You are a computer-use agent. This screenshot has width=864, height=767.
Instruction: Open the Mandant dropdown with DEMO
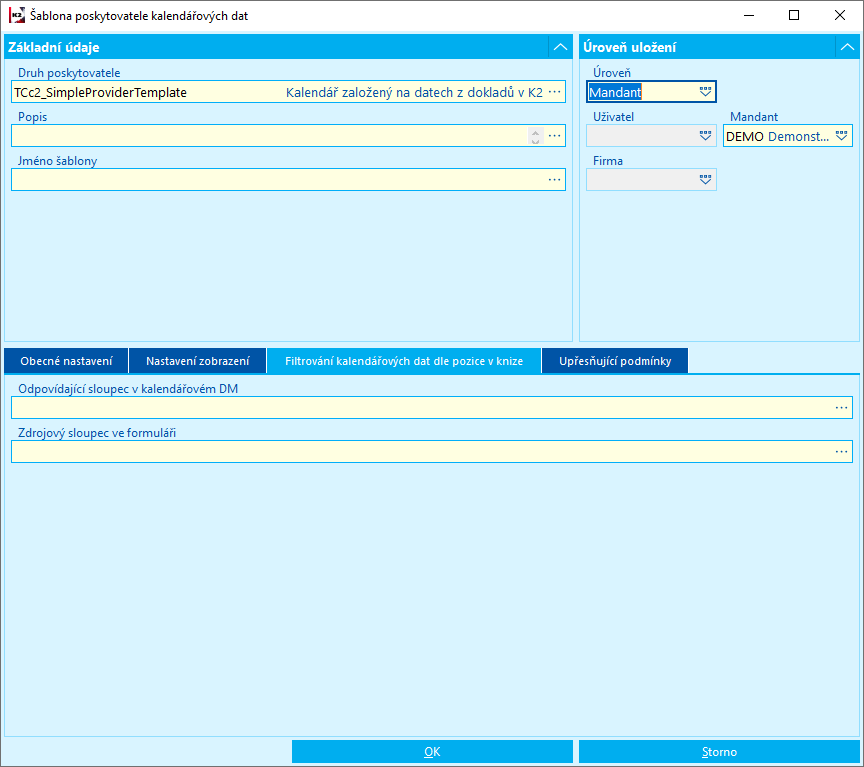[x=841, y=136]
